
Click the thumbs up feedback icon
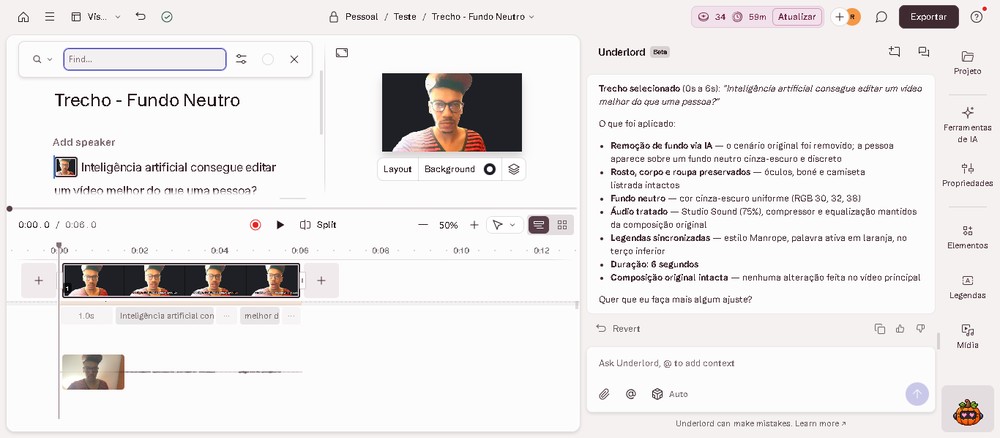[x=900, y=328]
